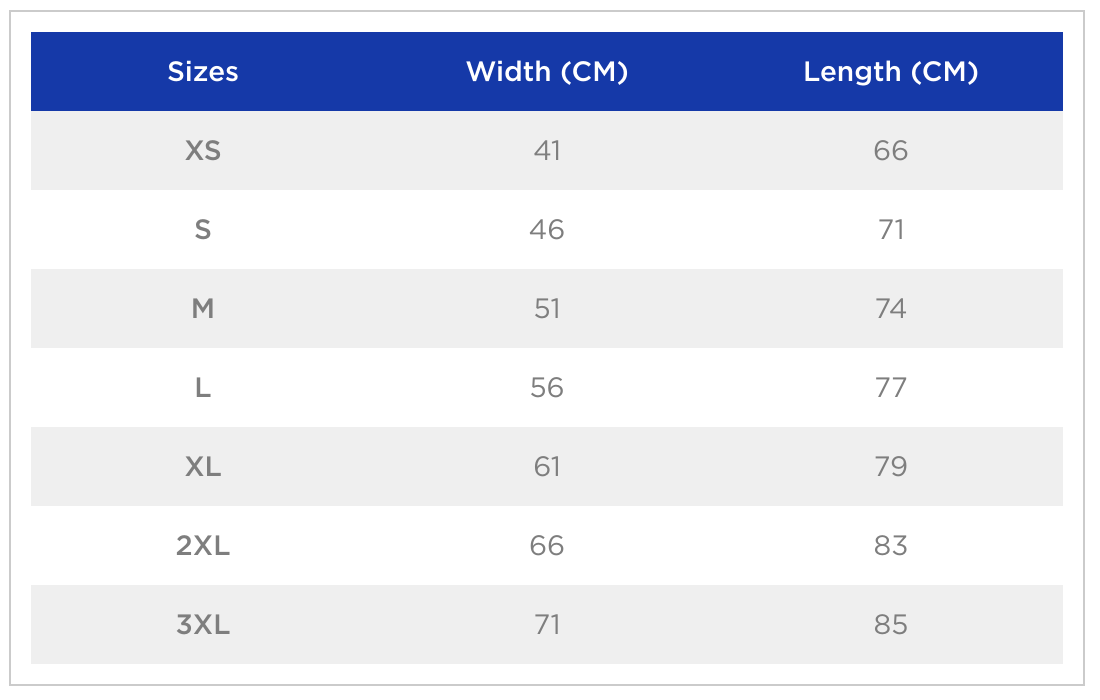Click length value 79 for XL
The height and width of the screenshot is (700, 1100).
[x=890, y=467]
